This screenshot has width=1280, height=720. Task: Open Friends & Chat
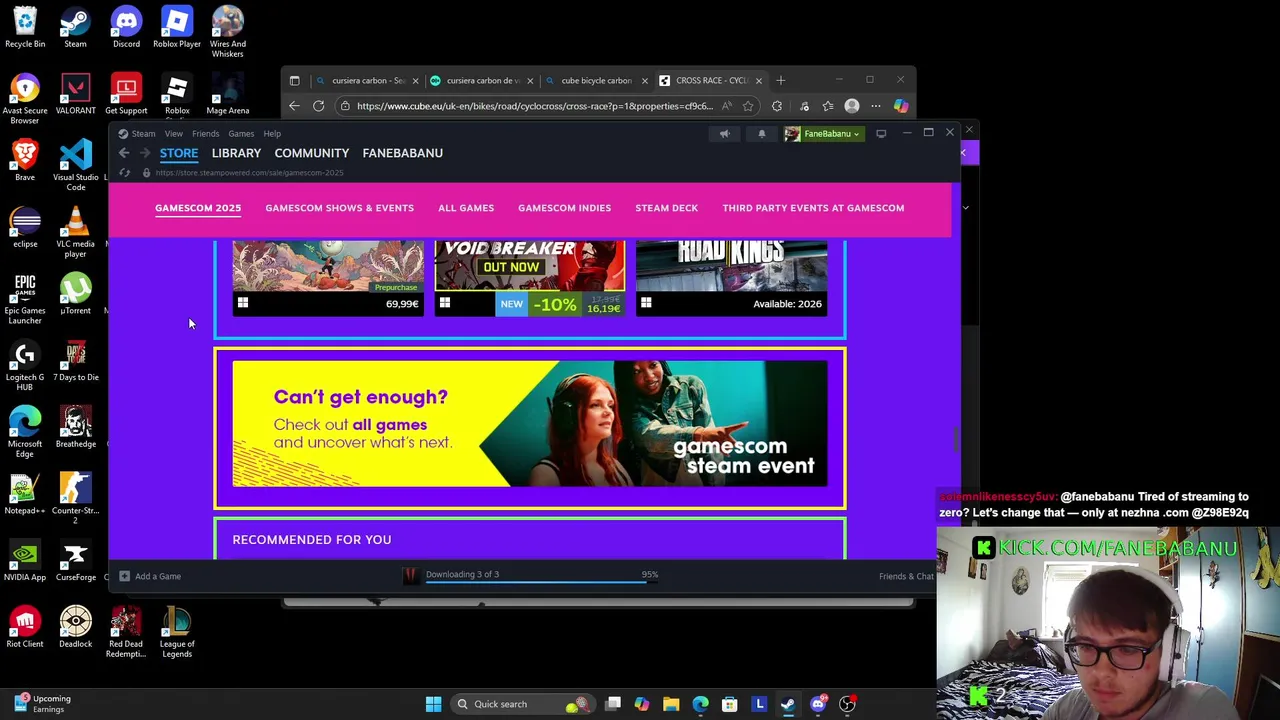(x=906, y=576)
